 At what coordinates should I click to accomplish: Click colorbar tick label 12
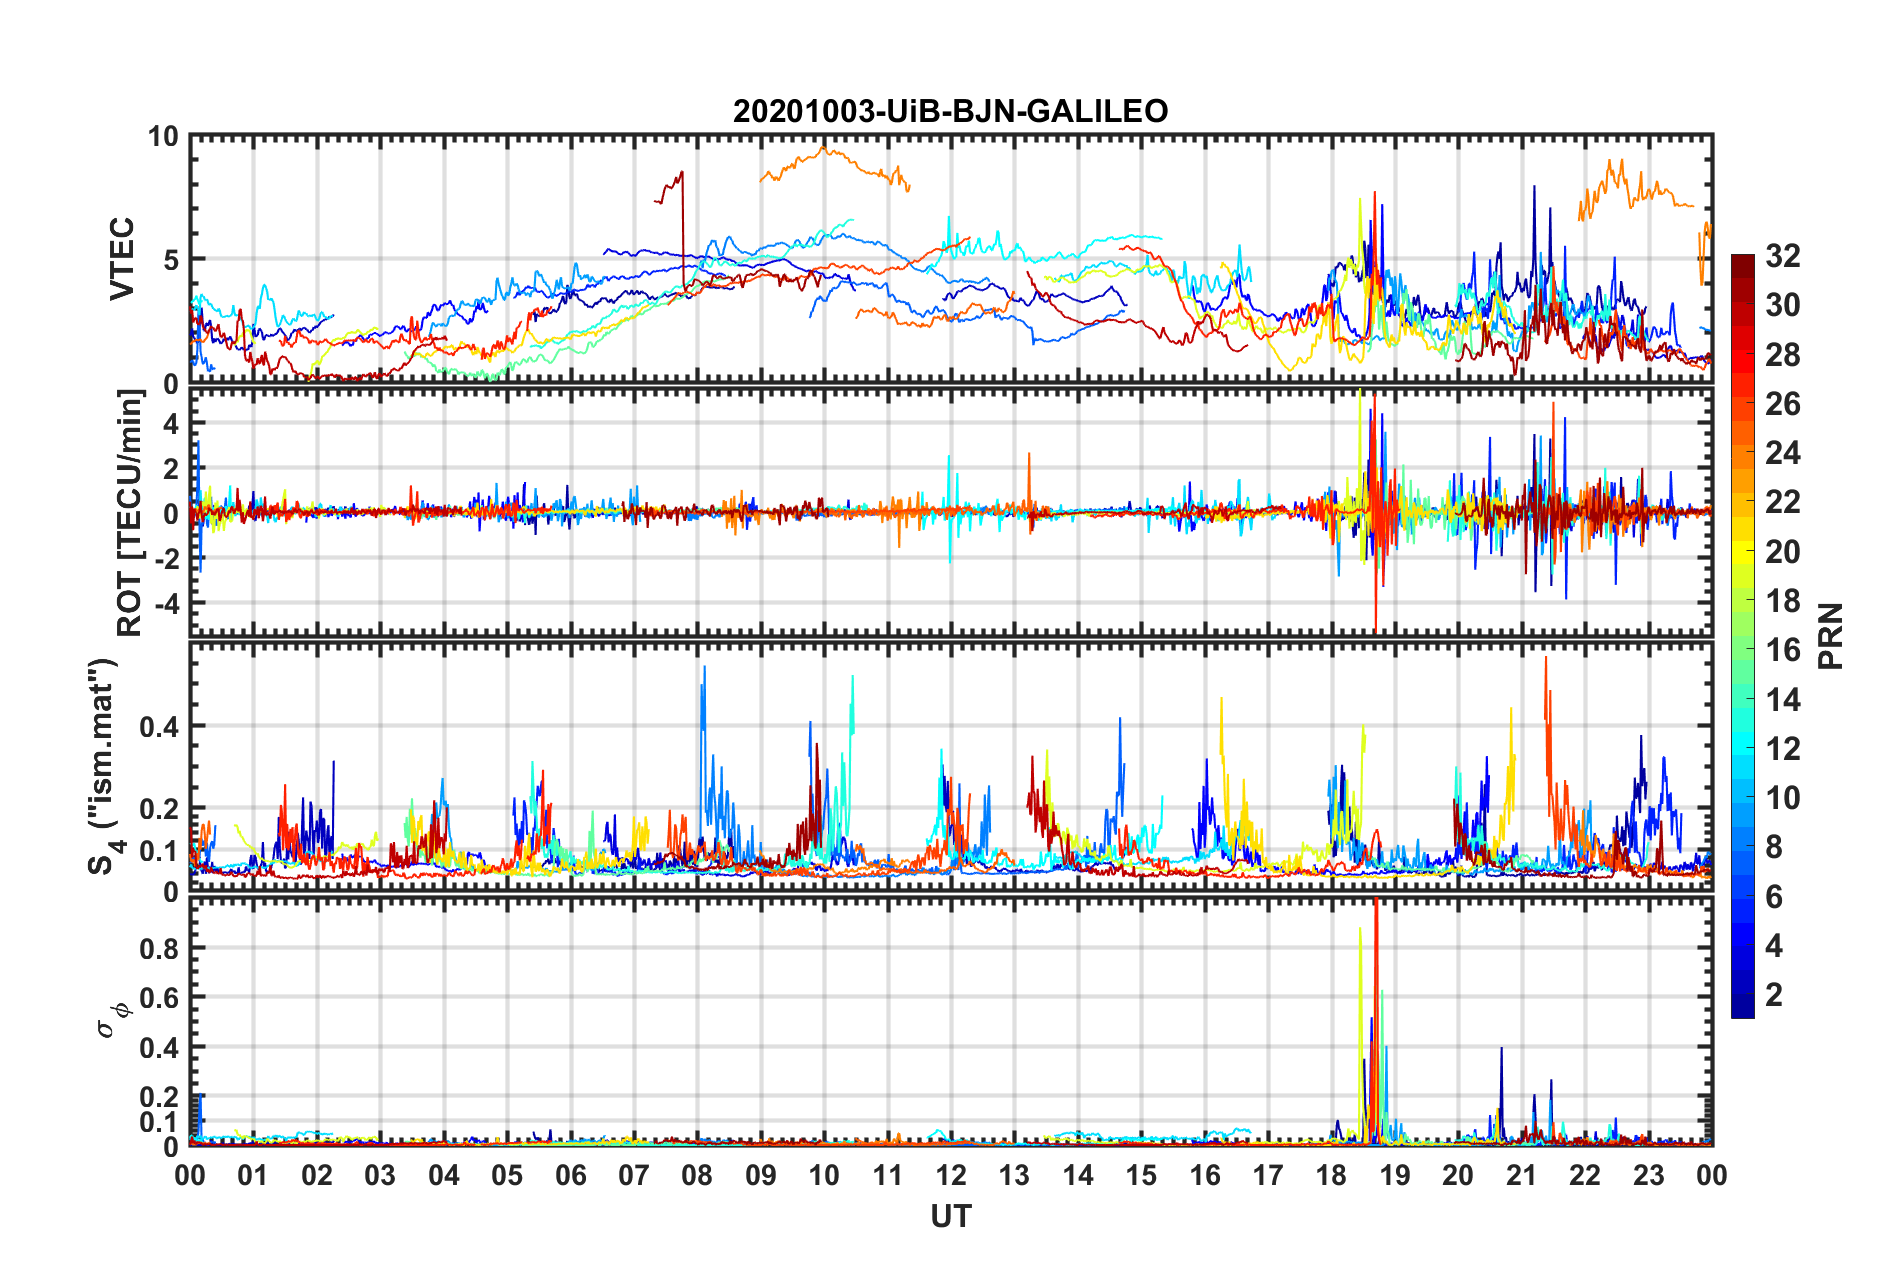[x=1782, y=749]
